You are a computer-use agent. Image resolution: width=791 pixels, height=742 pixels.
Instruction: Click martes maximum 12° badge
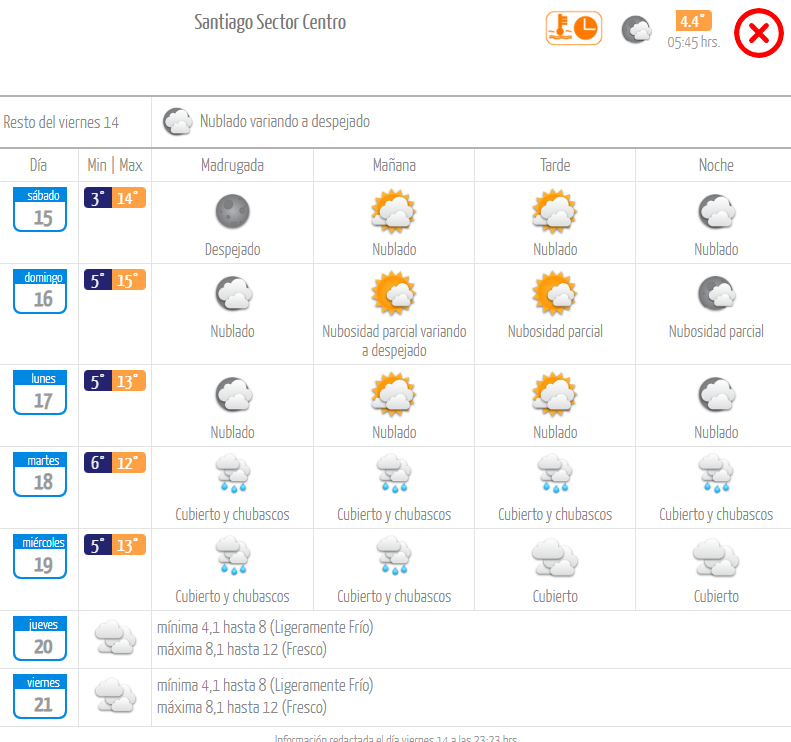129,463
